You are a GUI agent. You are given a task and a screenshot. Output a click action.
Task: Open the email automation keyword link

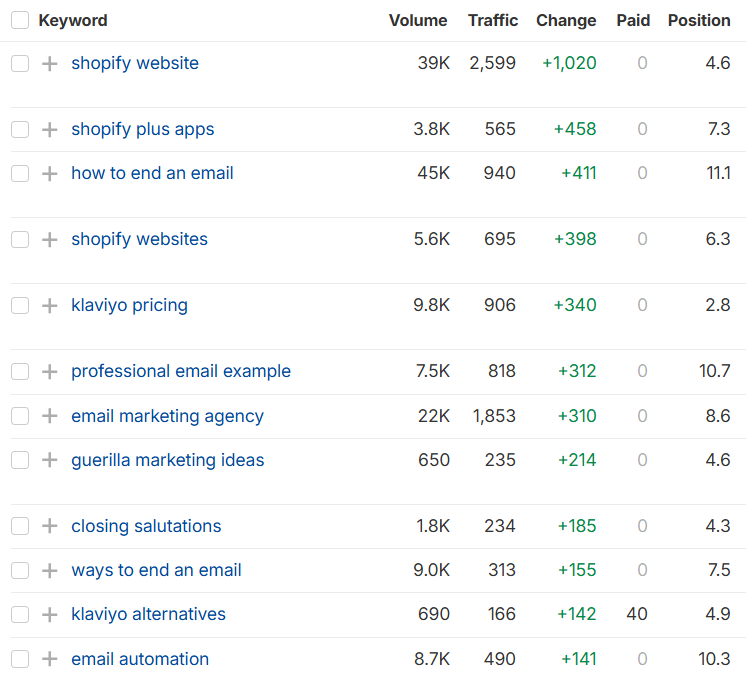(140, 659)
